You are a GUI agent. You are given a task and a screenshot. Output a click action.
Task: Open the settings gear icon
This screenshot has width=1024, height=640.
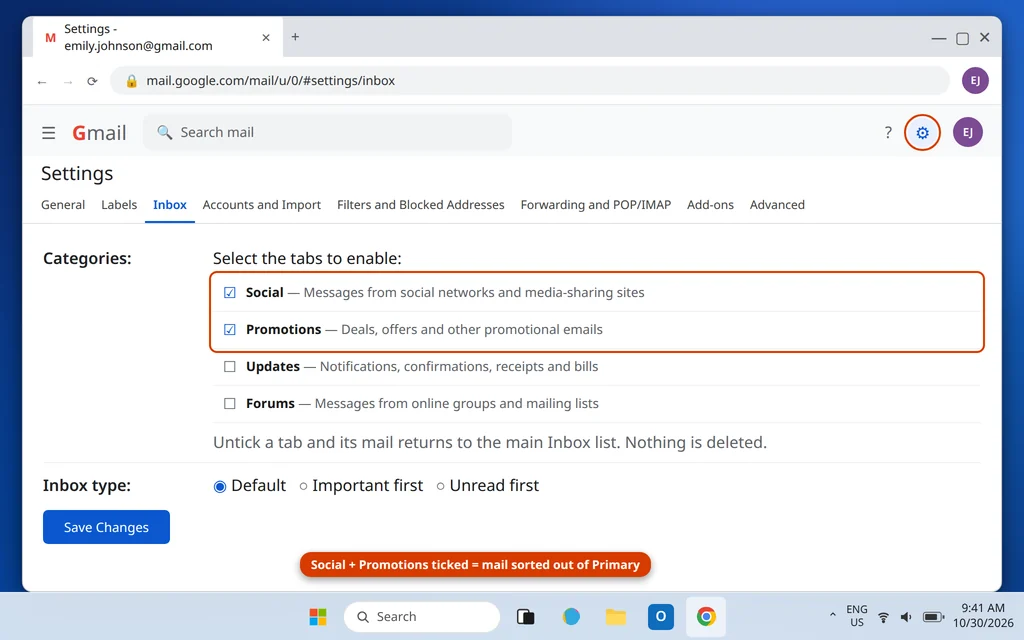click(x=922, y=133)
